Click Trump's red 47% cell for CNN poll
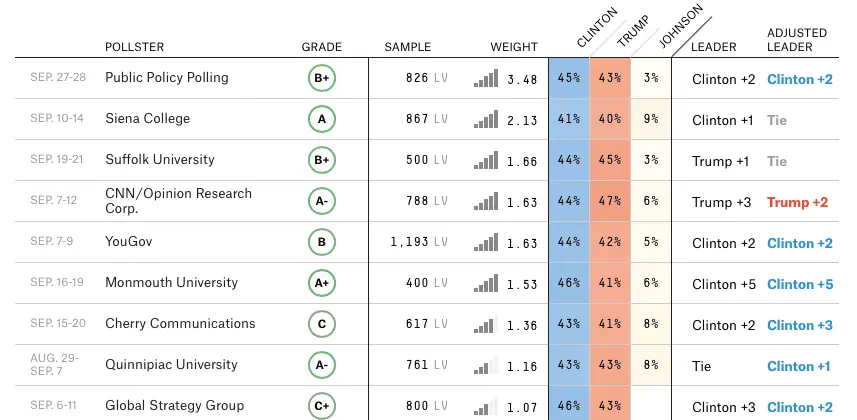This screenshot has height=420, width=857. pyautogui.click(x=610, y=202)
